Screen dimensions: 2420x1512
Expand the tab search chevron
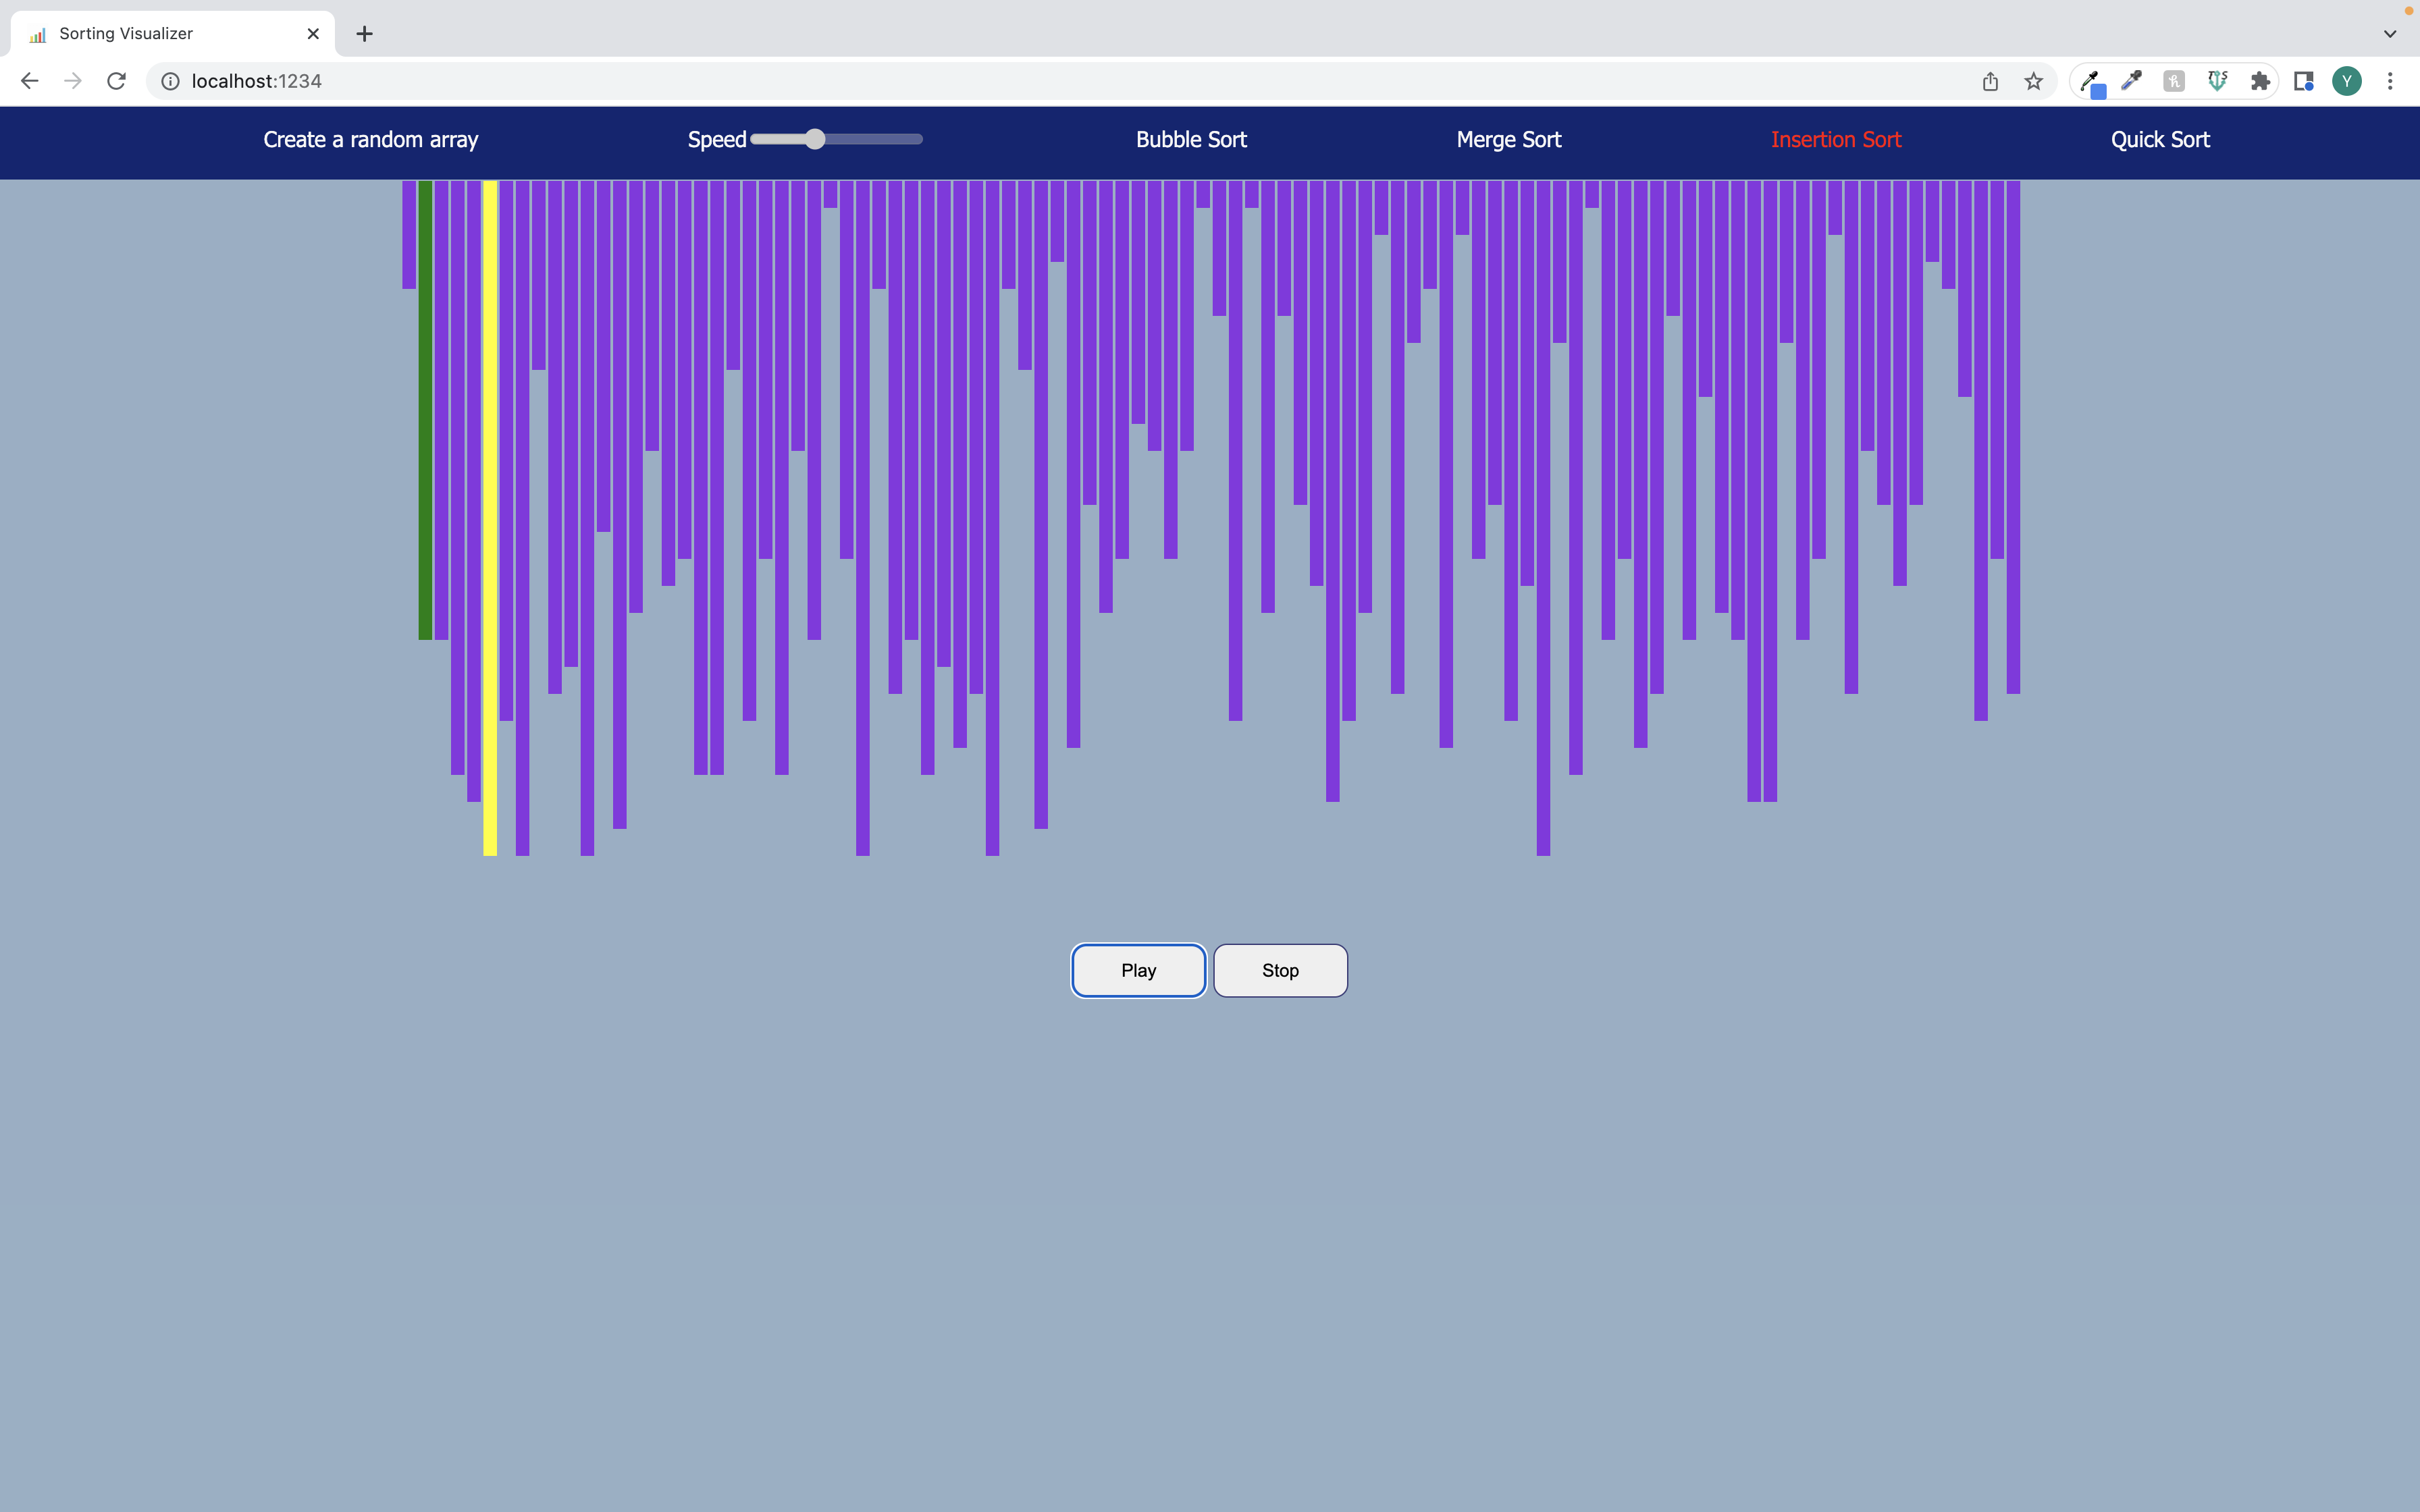tap(2390, 33)
